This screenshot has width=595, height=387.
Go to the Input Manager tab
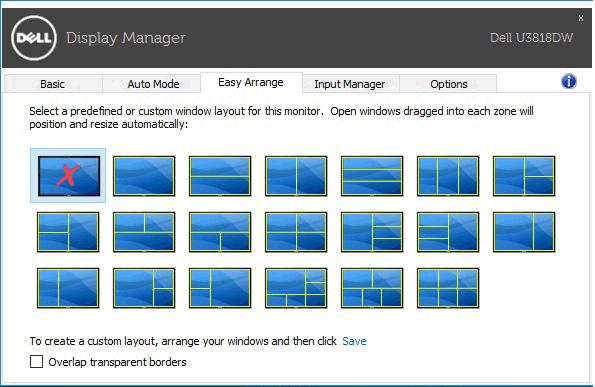[x=349, y=84]
